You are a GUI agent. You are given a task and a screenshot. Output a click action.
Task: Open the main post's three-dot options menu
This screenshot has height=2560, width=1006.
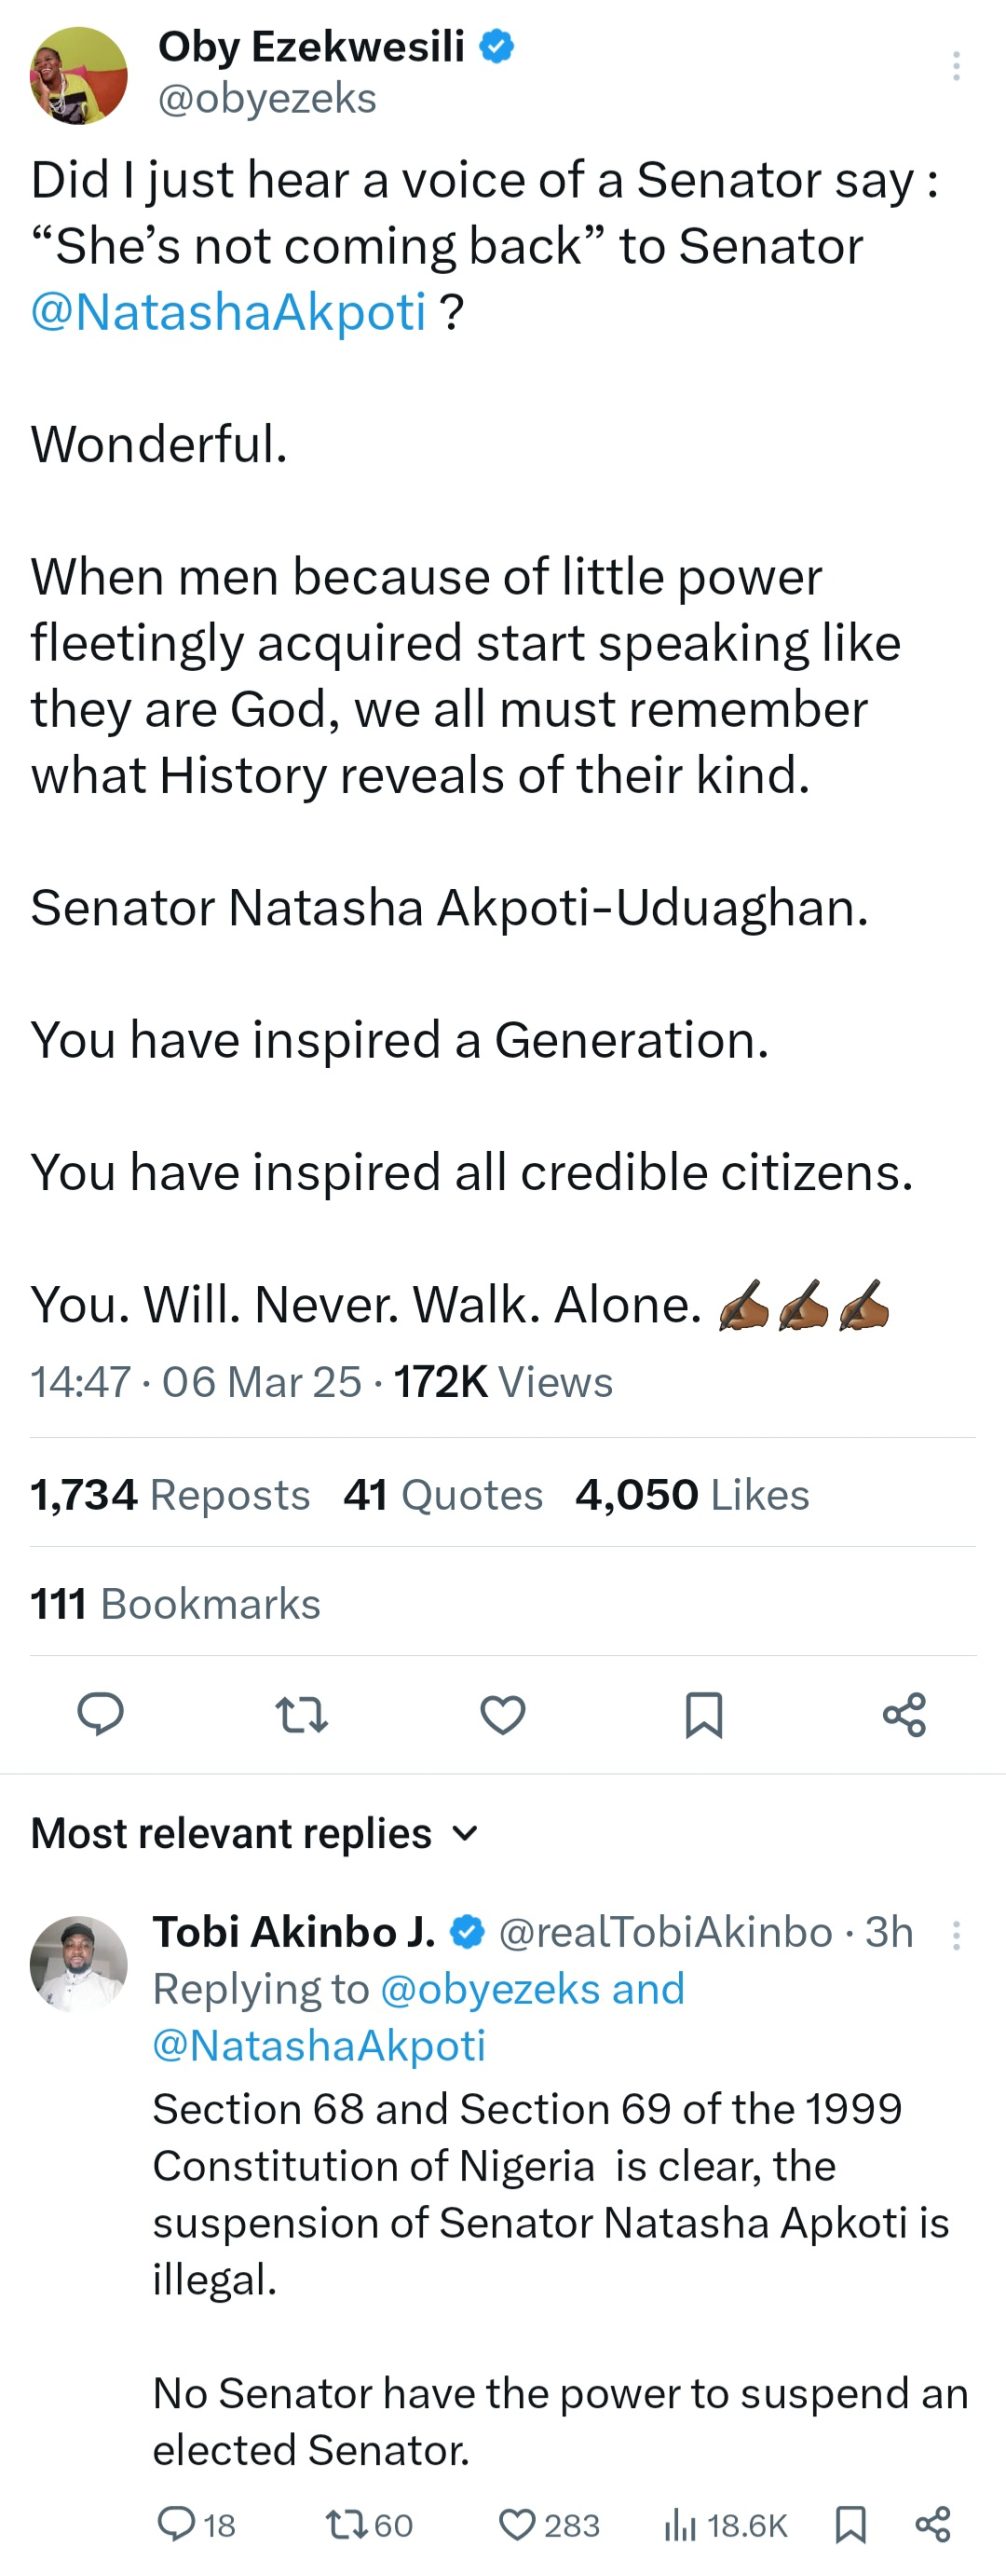coord(956,66)
